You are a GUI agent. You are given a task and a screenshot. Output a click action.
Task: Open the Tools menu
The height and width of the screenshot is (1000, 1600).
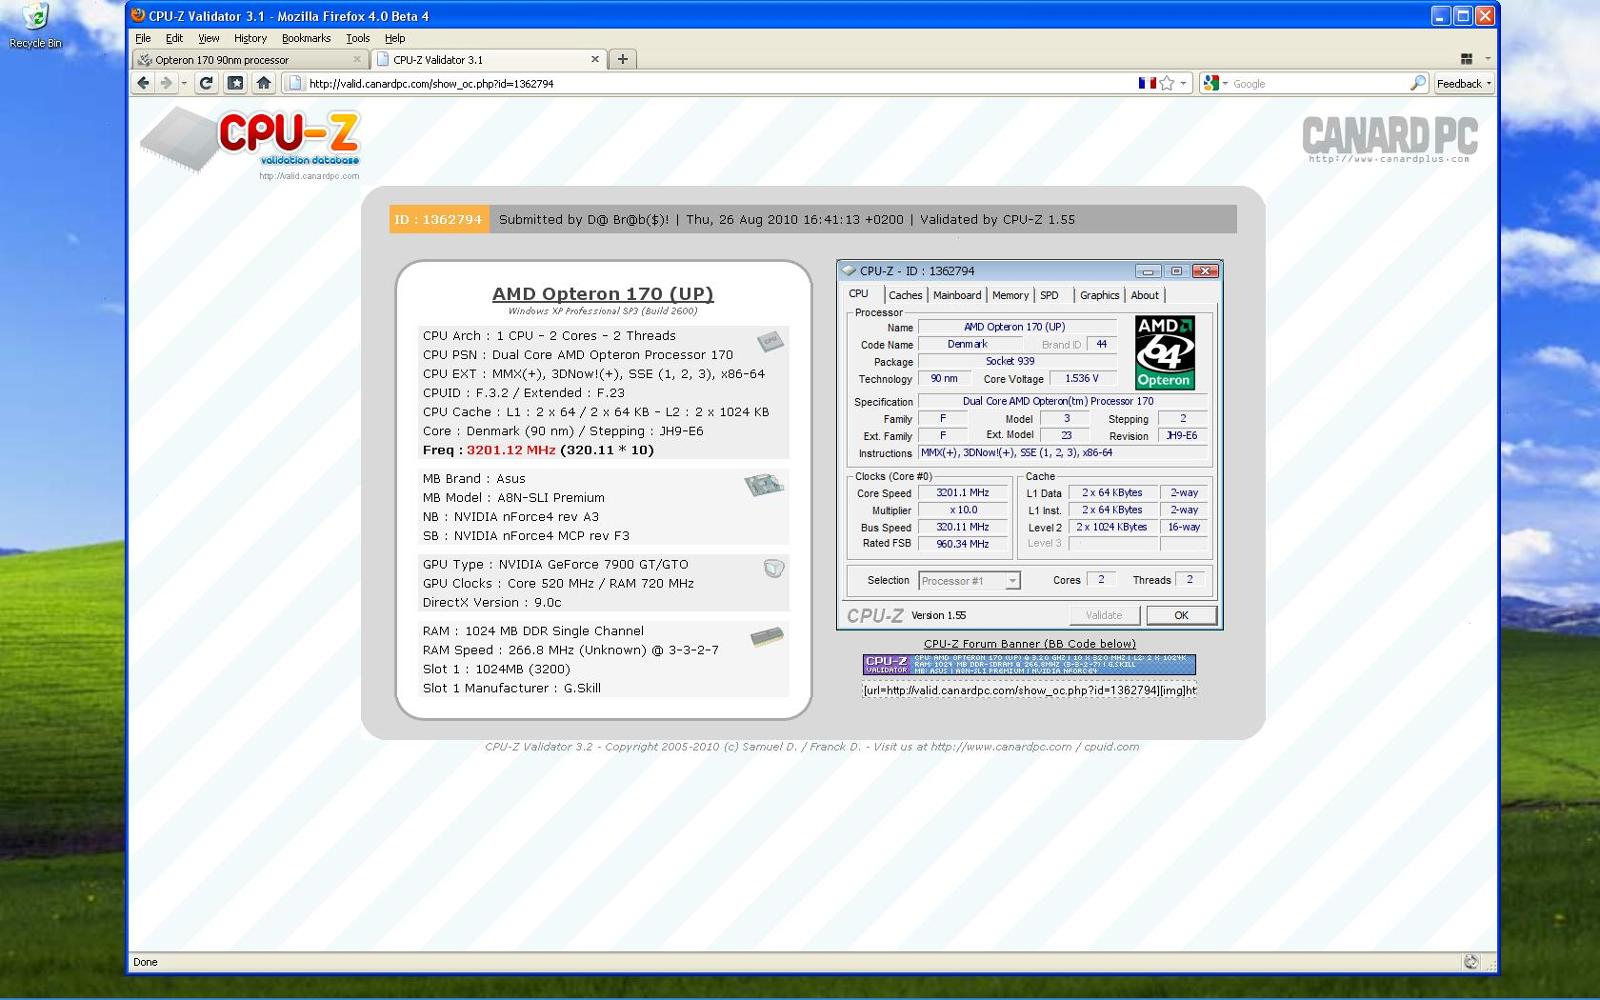click(x=358, y=38)
